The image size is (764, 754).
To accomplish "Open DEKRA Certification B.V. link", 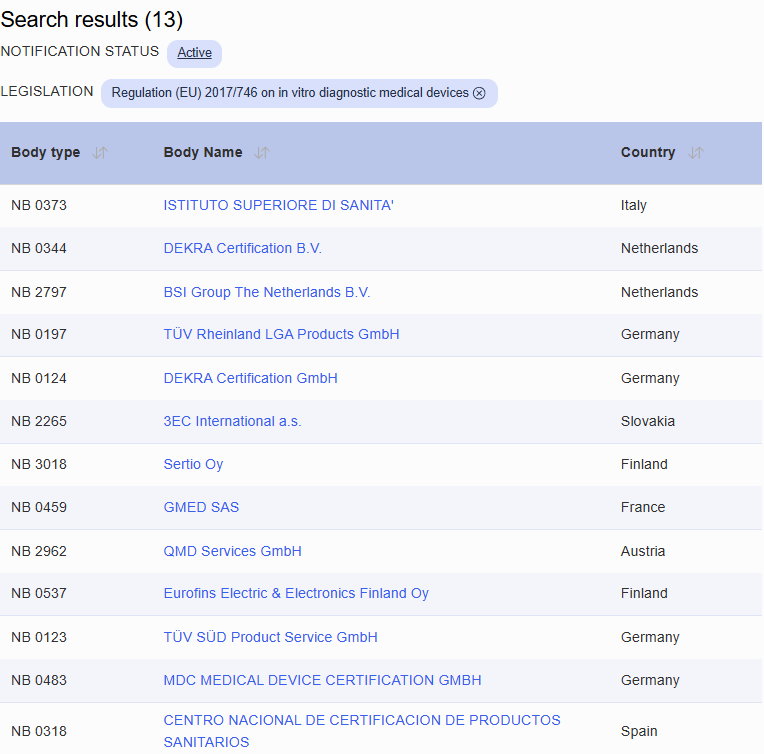I will click(243, 249).
